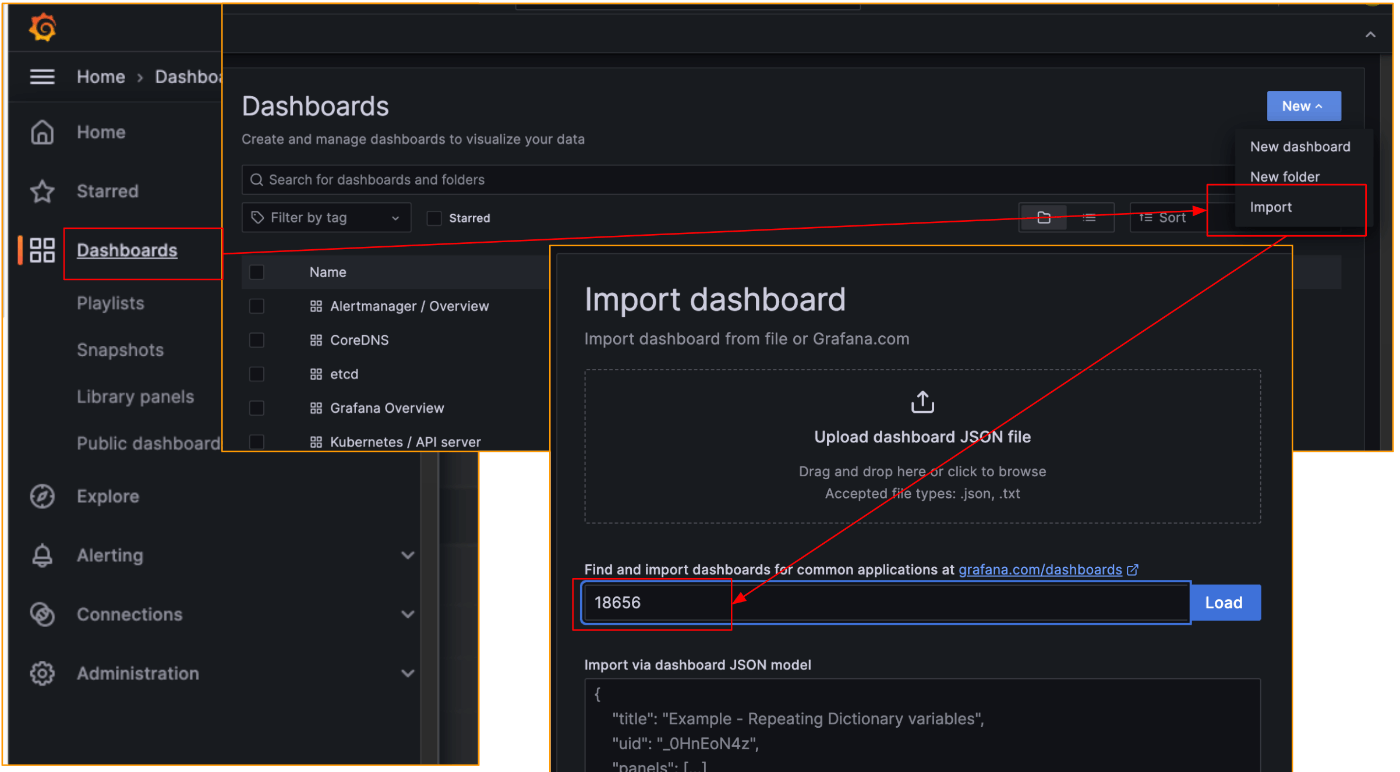Viewport: 1400px width, 772px height.
Task: Click inside the dashboard JSON model textarea
Action: [x=922, y=725]
